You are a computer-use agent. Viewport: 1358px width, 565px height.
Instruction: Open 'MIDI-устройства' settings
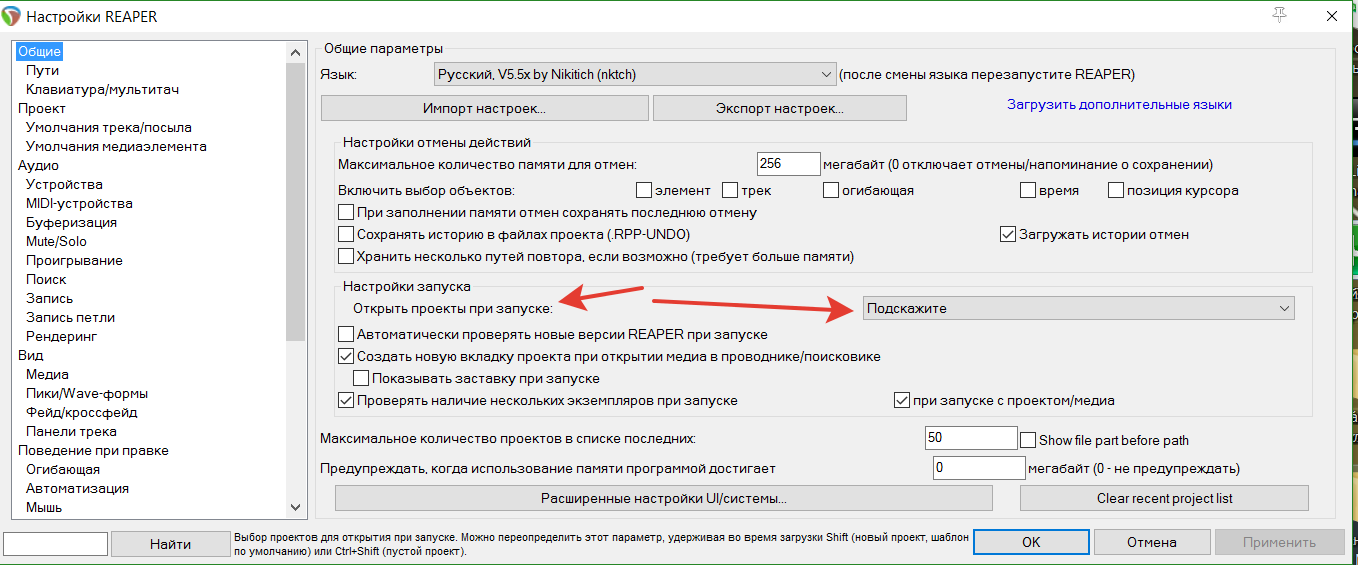click(x=79, y=203)
